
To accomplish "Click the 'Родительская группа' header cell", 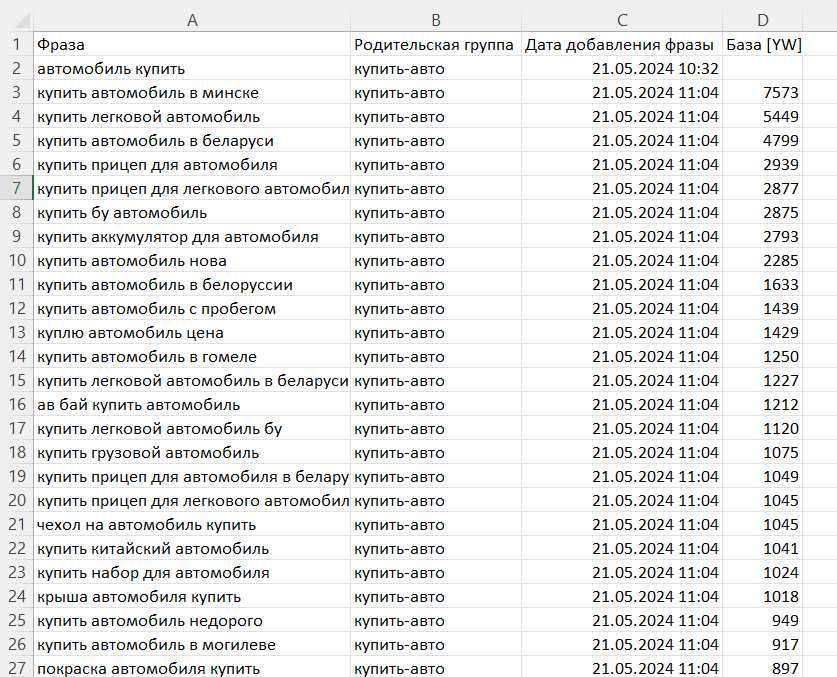I will click(x=436, y=44).
